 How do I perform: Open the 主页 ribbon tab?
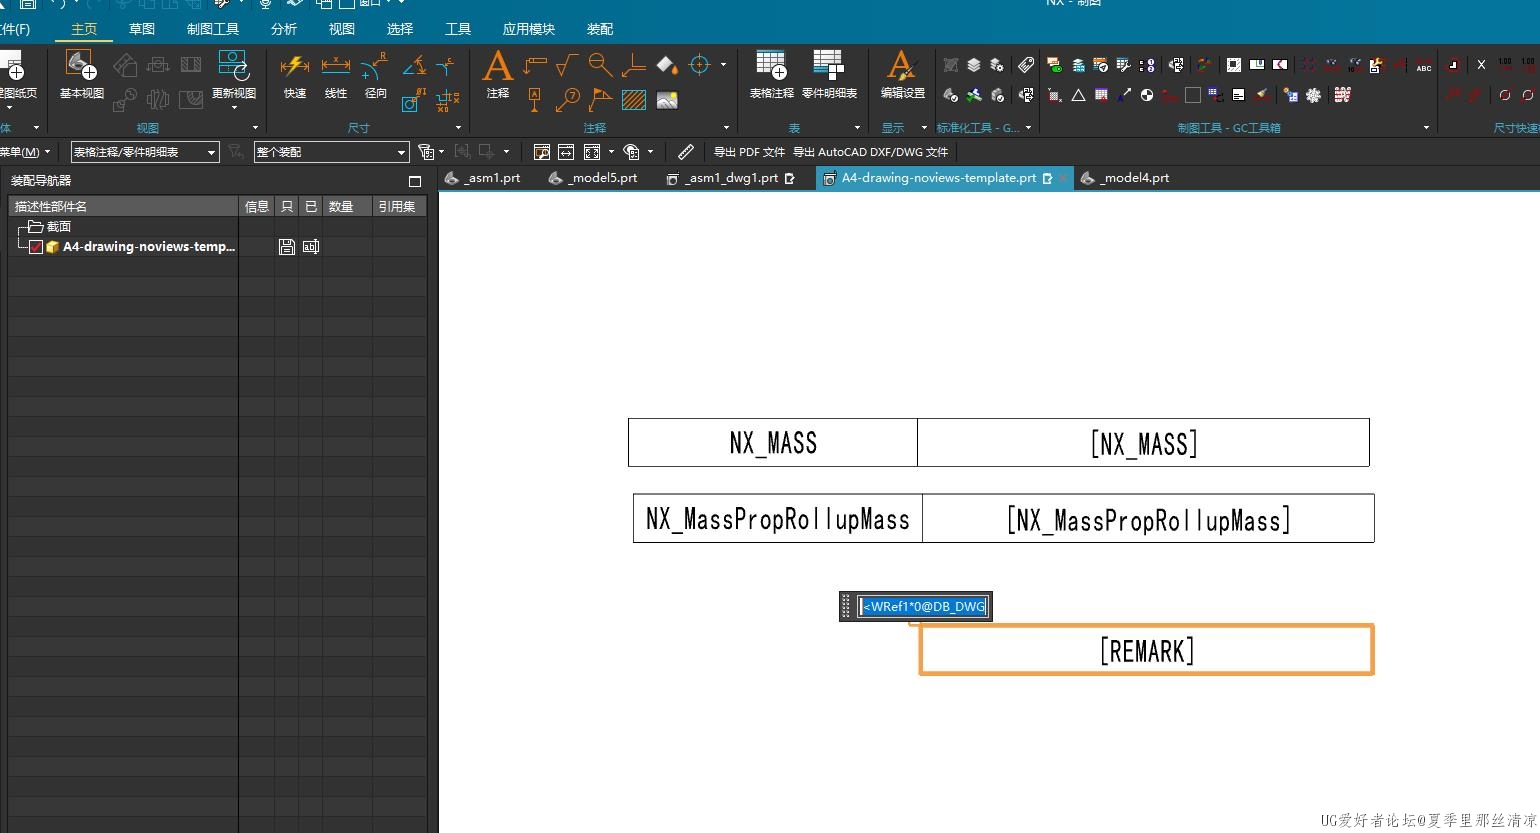pyautogui.click(x=84, y=29)
